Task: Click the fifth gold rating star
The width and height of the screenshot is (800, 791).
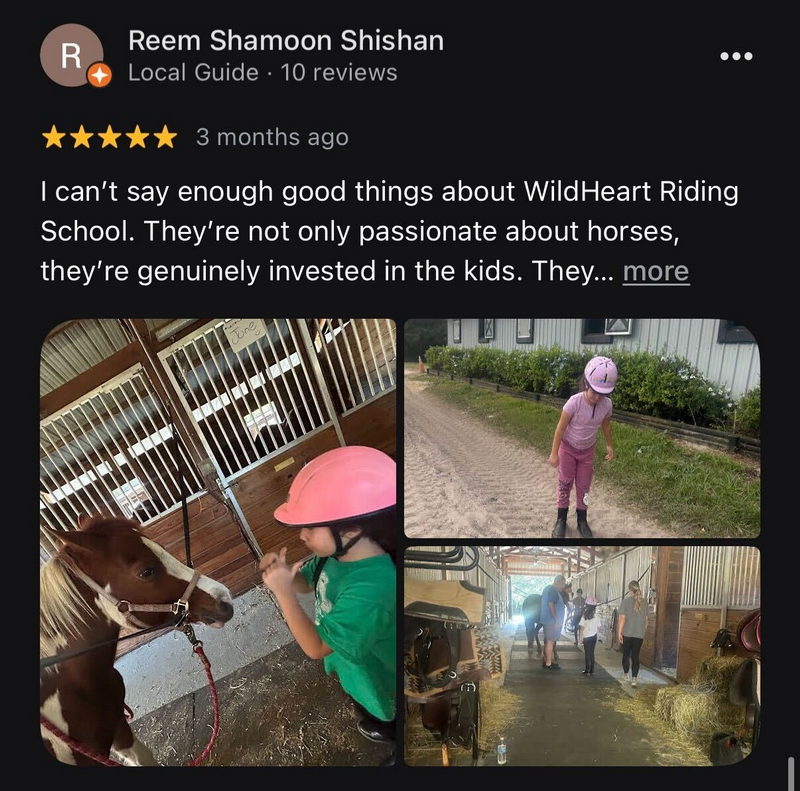Action: (165, 138)
